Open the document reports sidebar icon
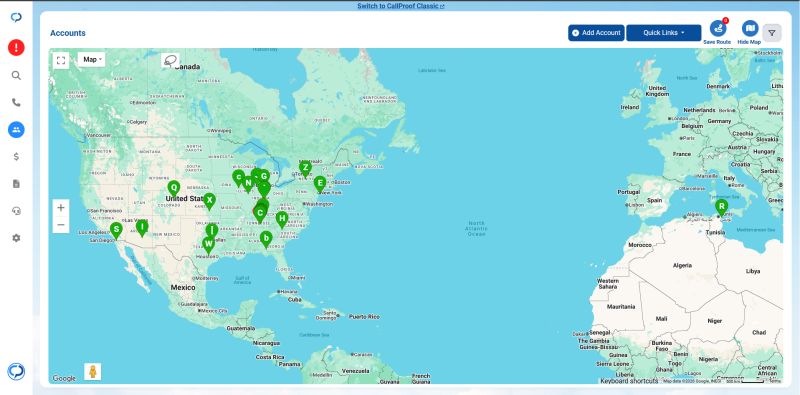800x395 pixels. tap(16, 184)
